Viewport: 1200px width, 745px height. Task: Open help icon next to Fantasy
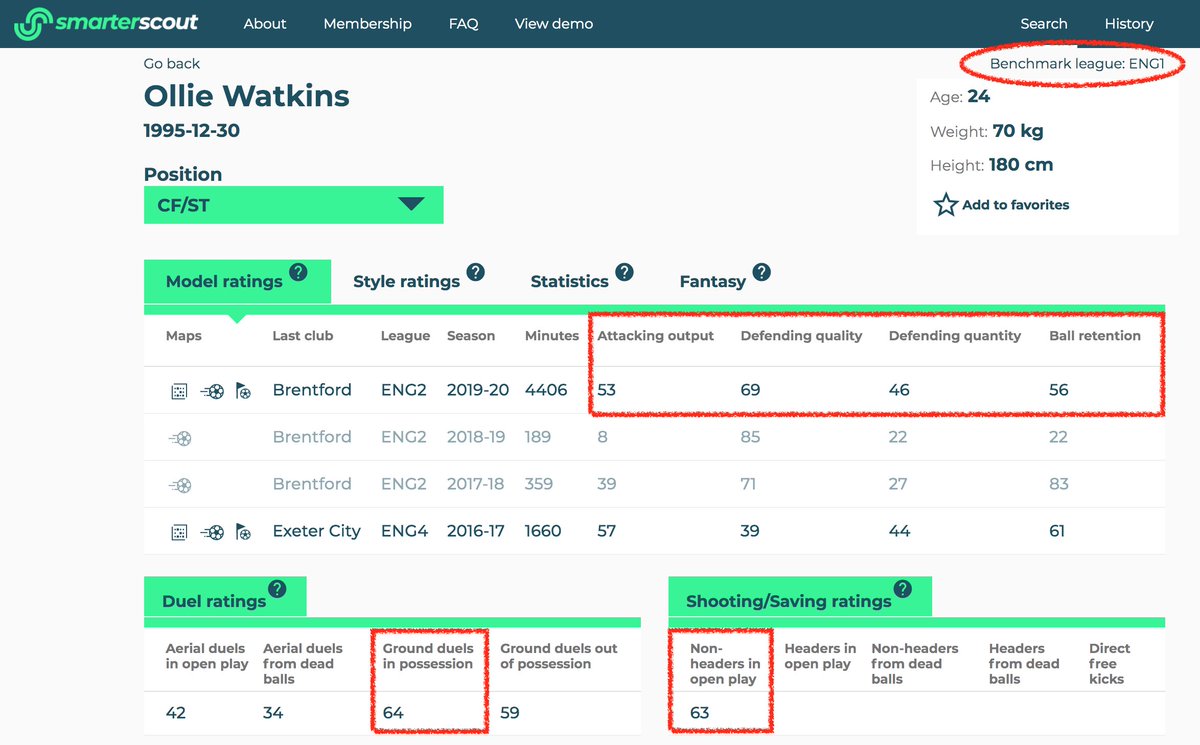pyautogui.click(x=762, y=272)
